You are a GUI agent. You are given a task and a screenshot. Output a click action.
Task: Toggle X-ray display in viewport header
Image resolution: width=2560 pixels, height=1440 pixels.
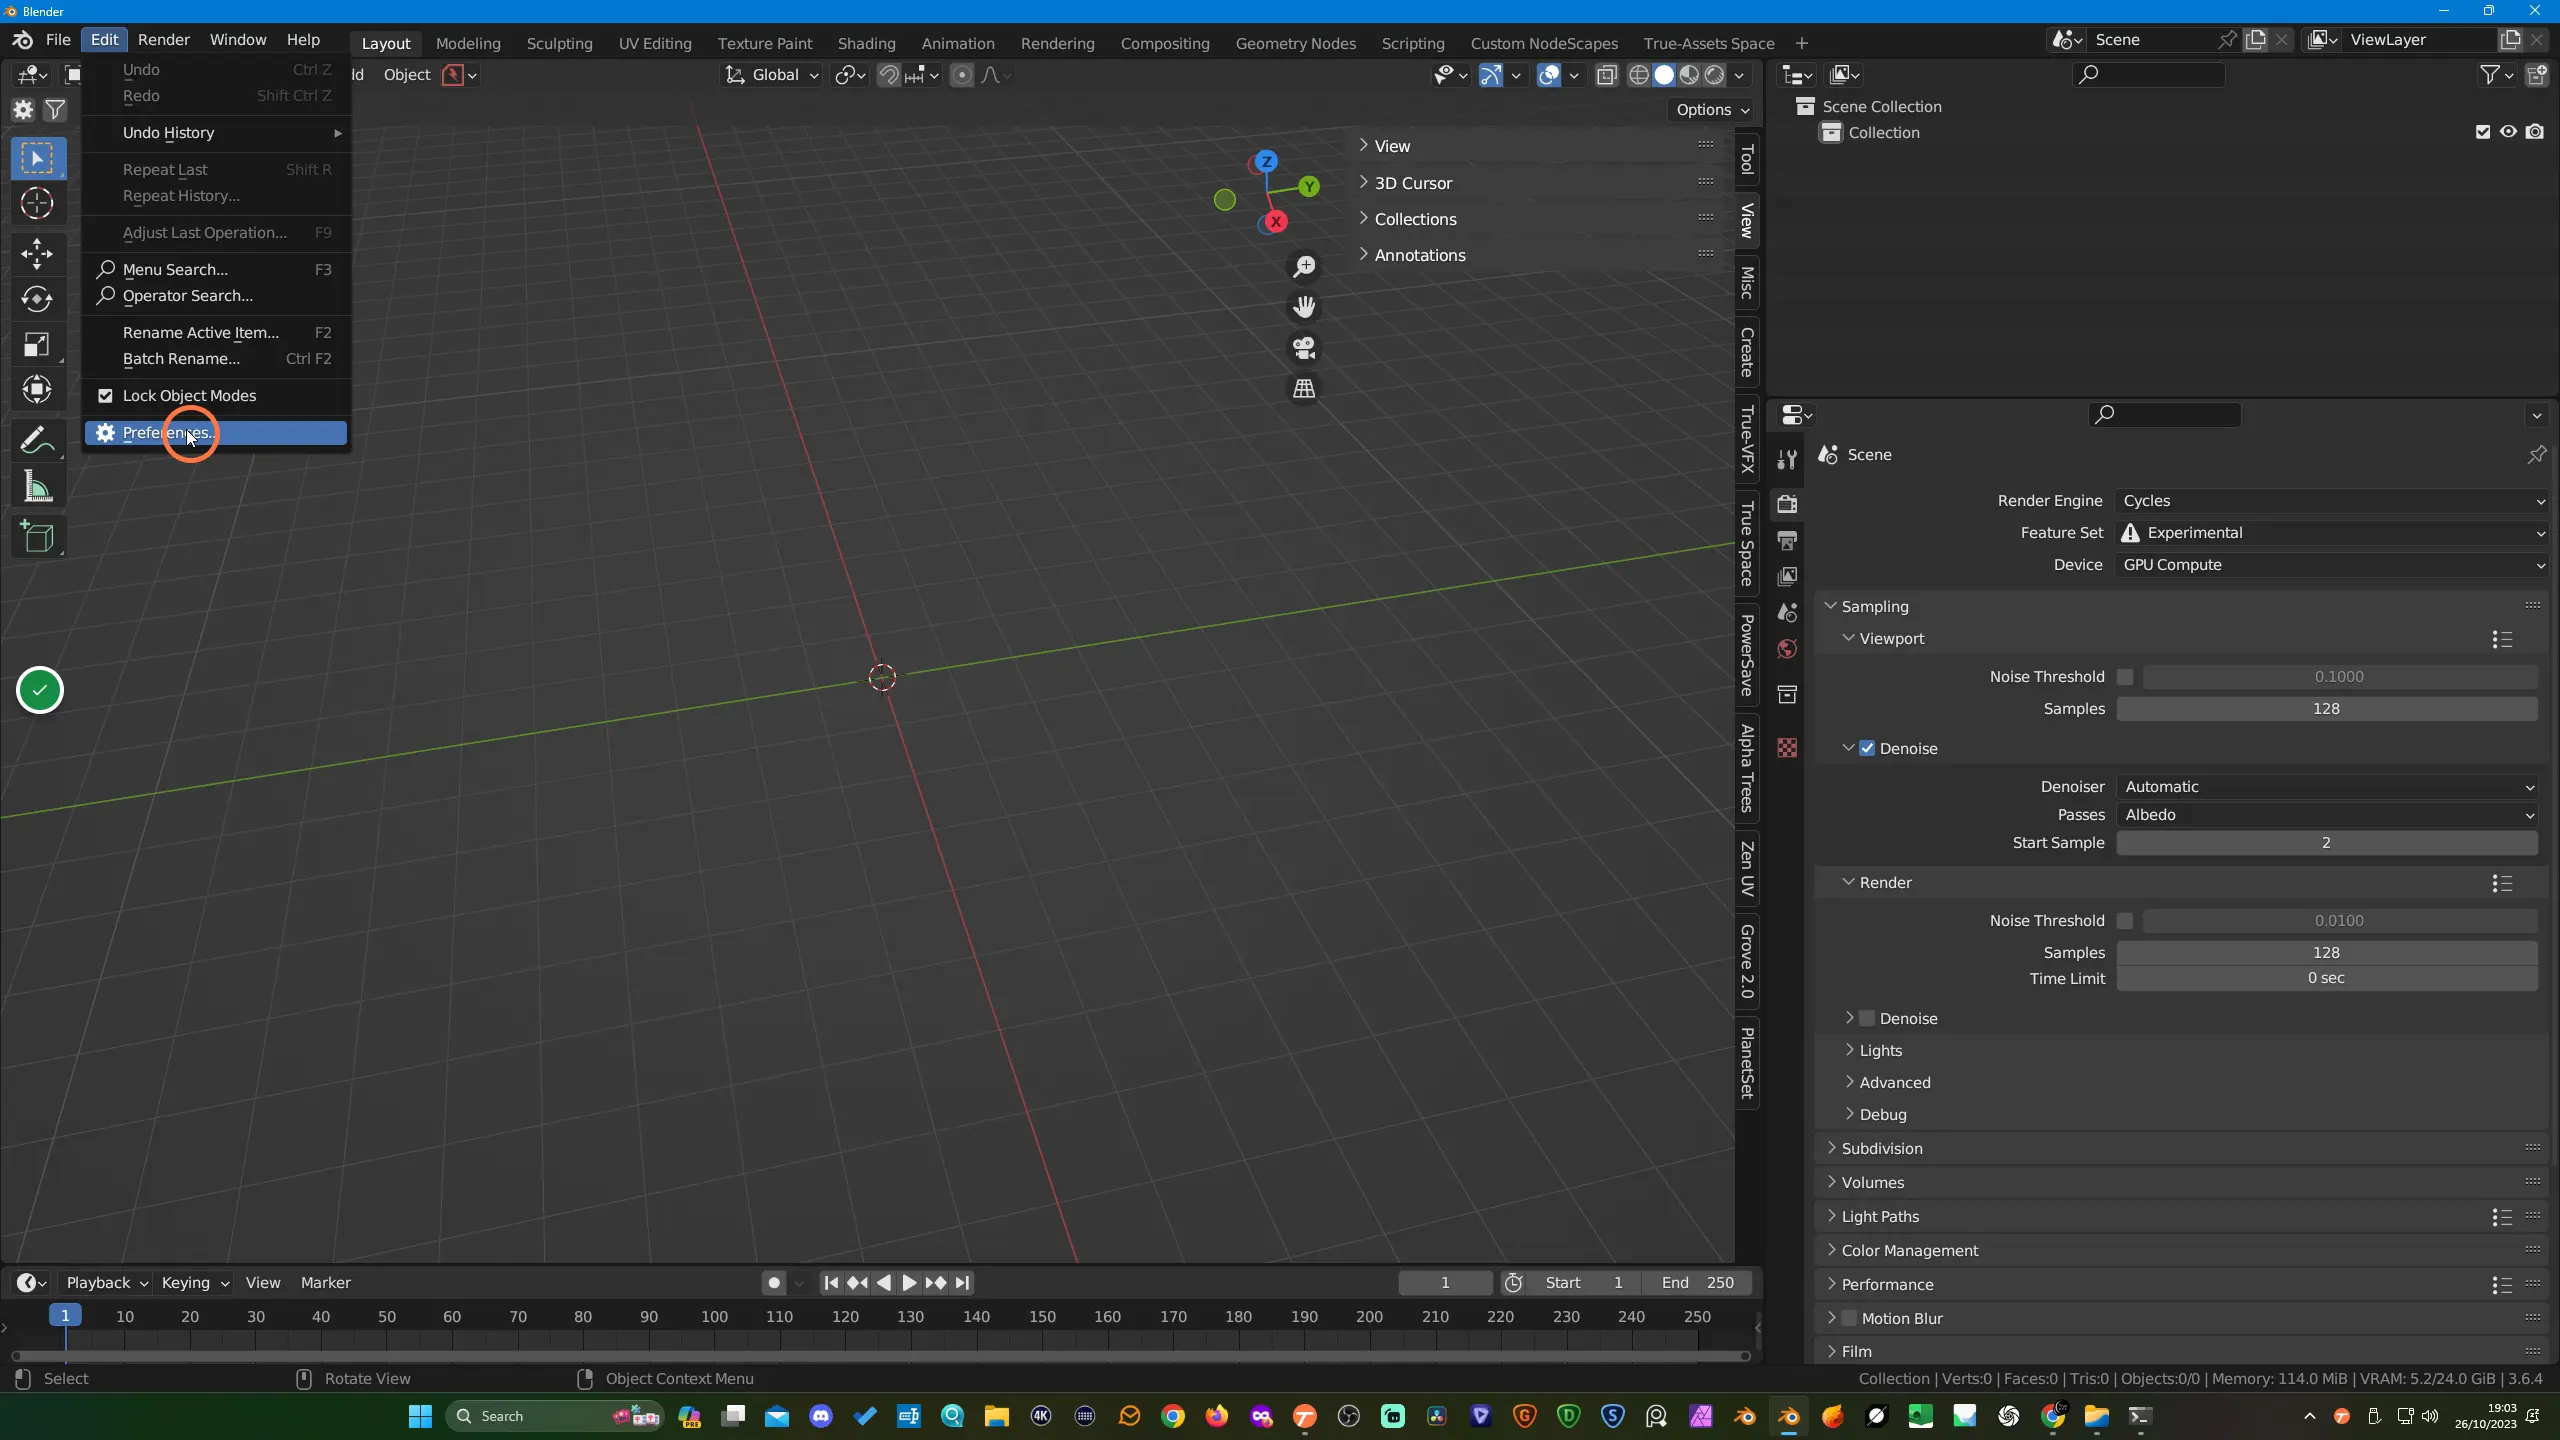(1607, 75)
